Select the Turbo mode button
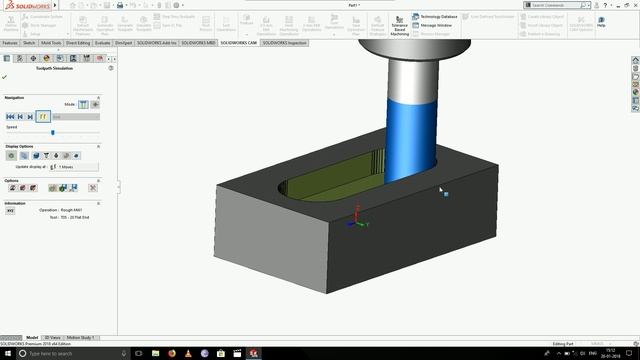640x360 pixels. pos(95,104)
